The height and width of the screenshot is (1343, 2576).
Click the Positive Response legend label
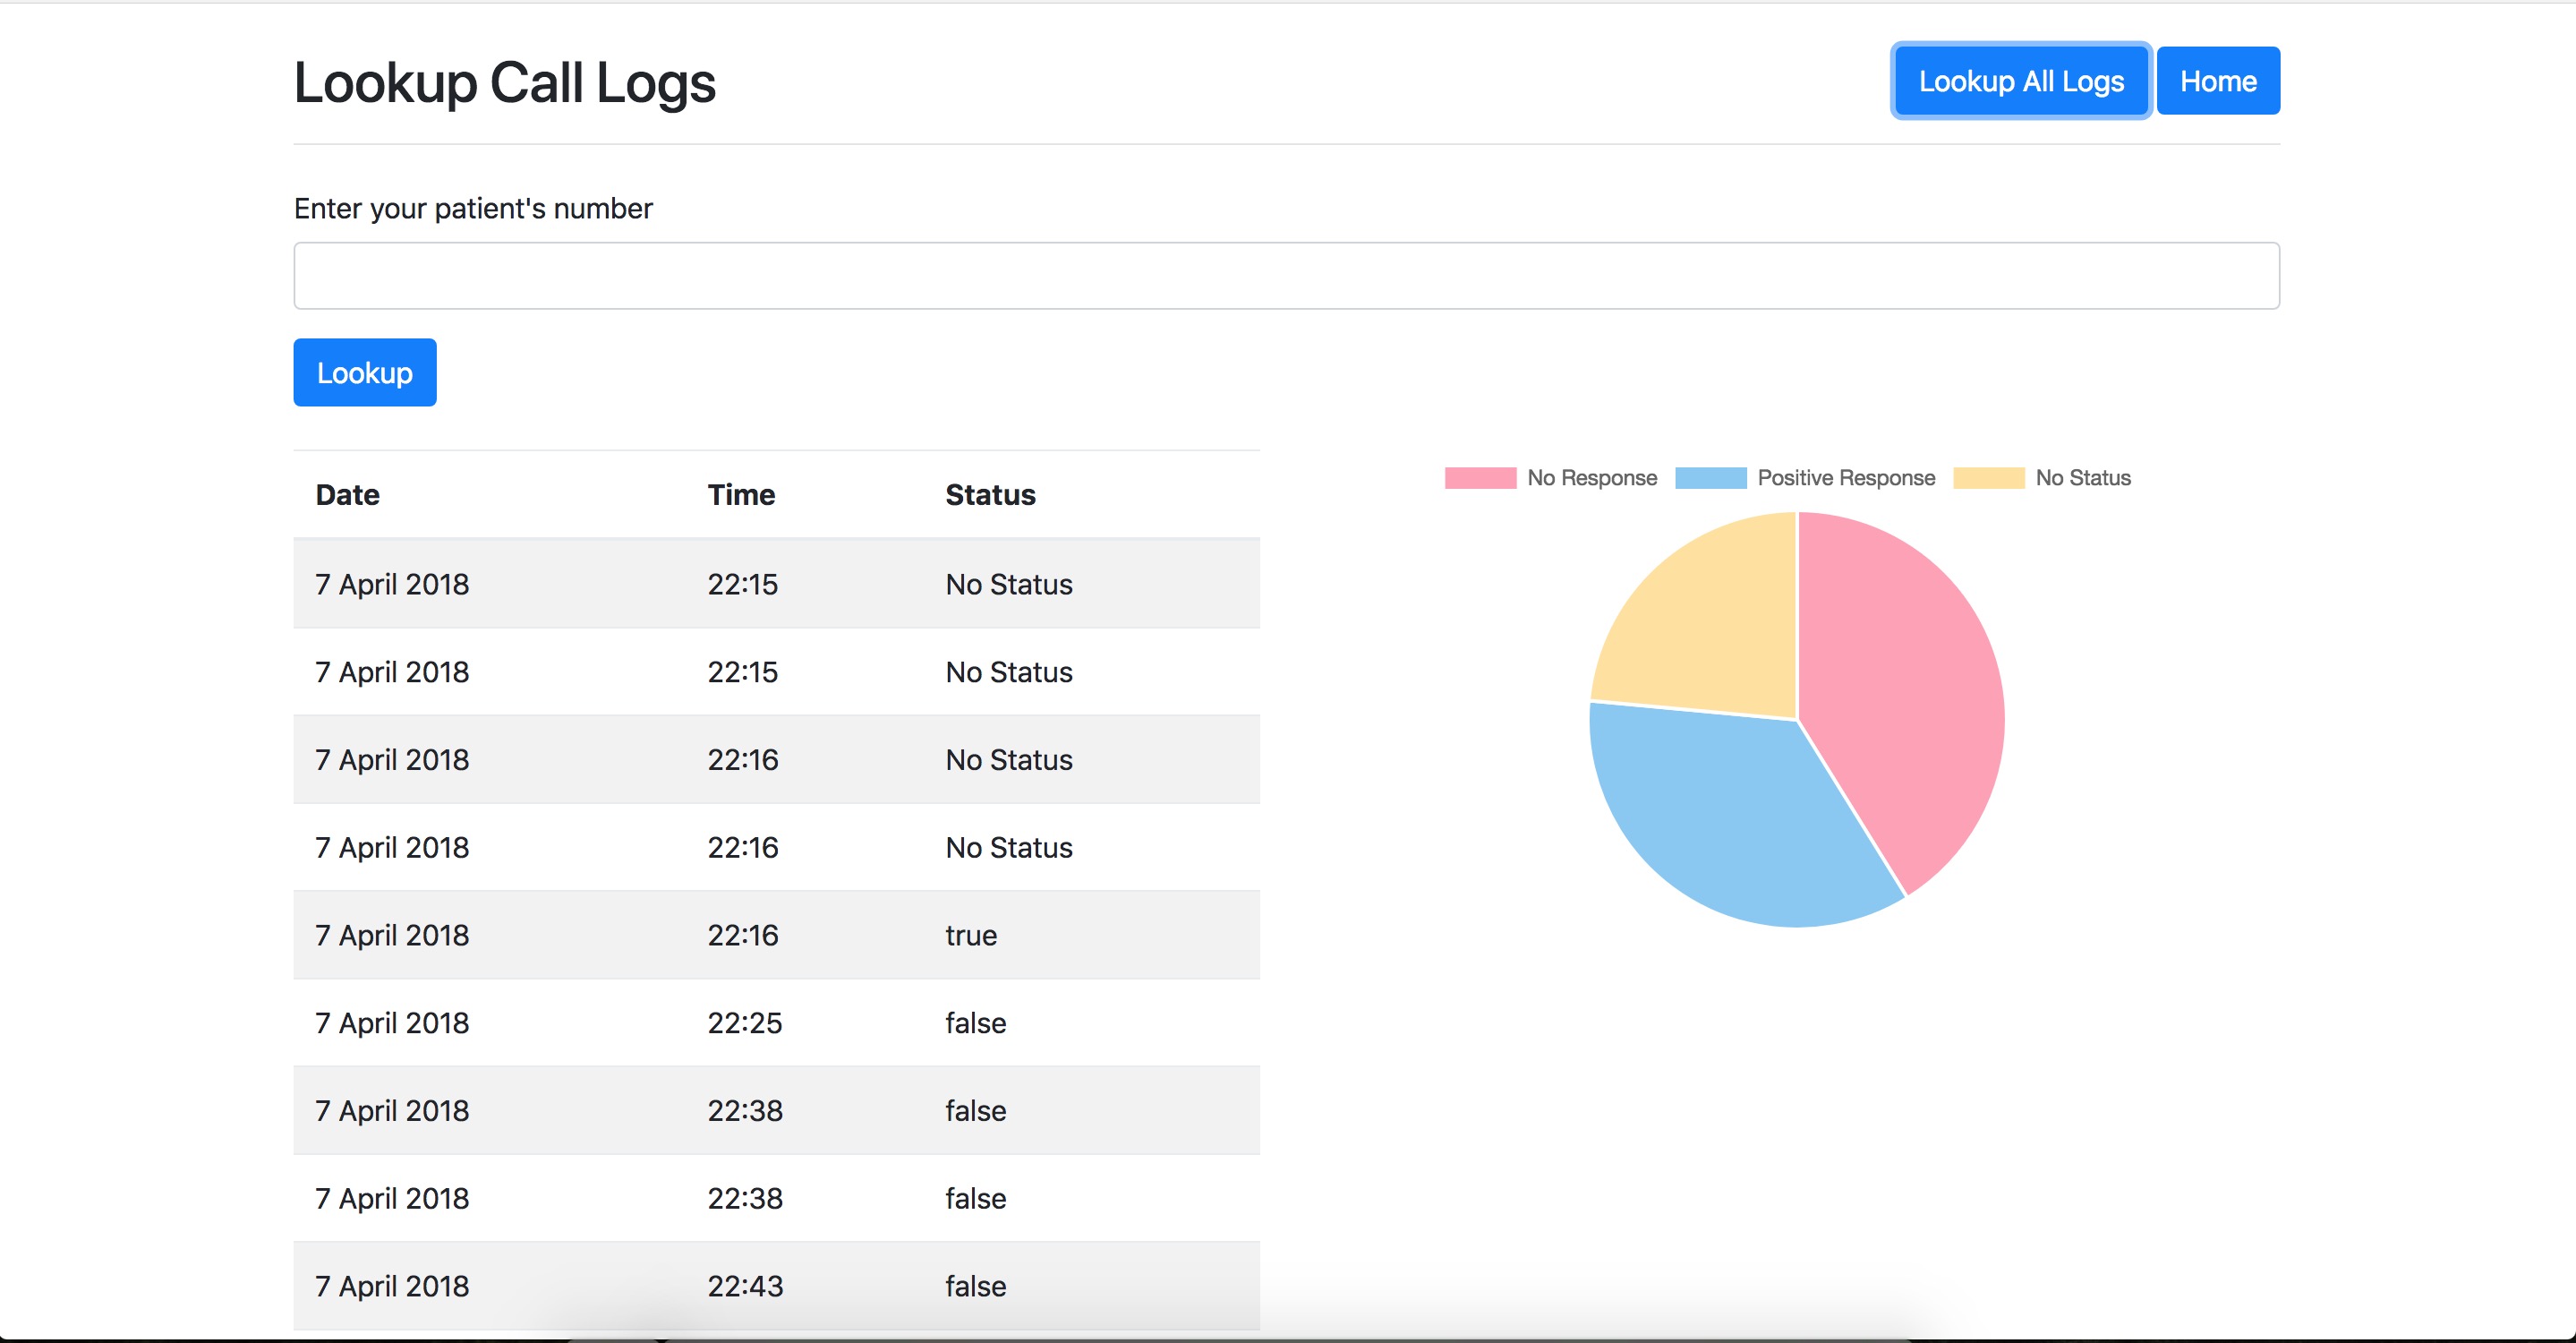[1846, 478]
